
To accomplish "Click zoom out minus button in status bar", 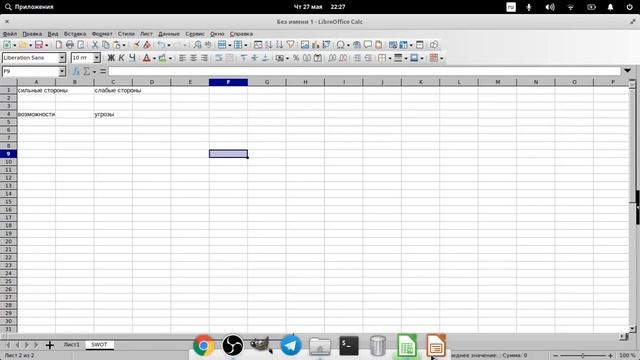I will click(555, 356).
